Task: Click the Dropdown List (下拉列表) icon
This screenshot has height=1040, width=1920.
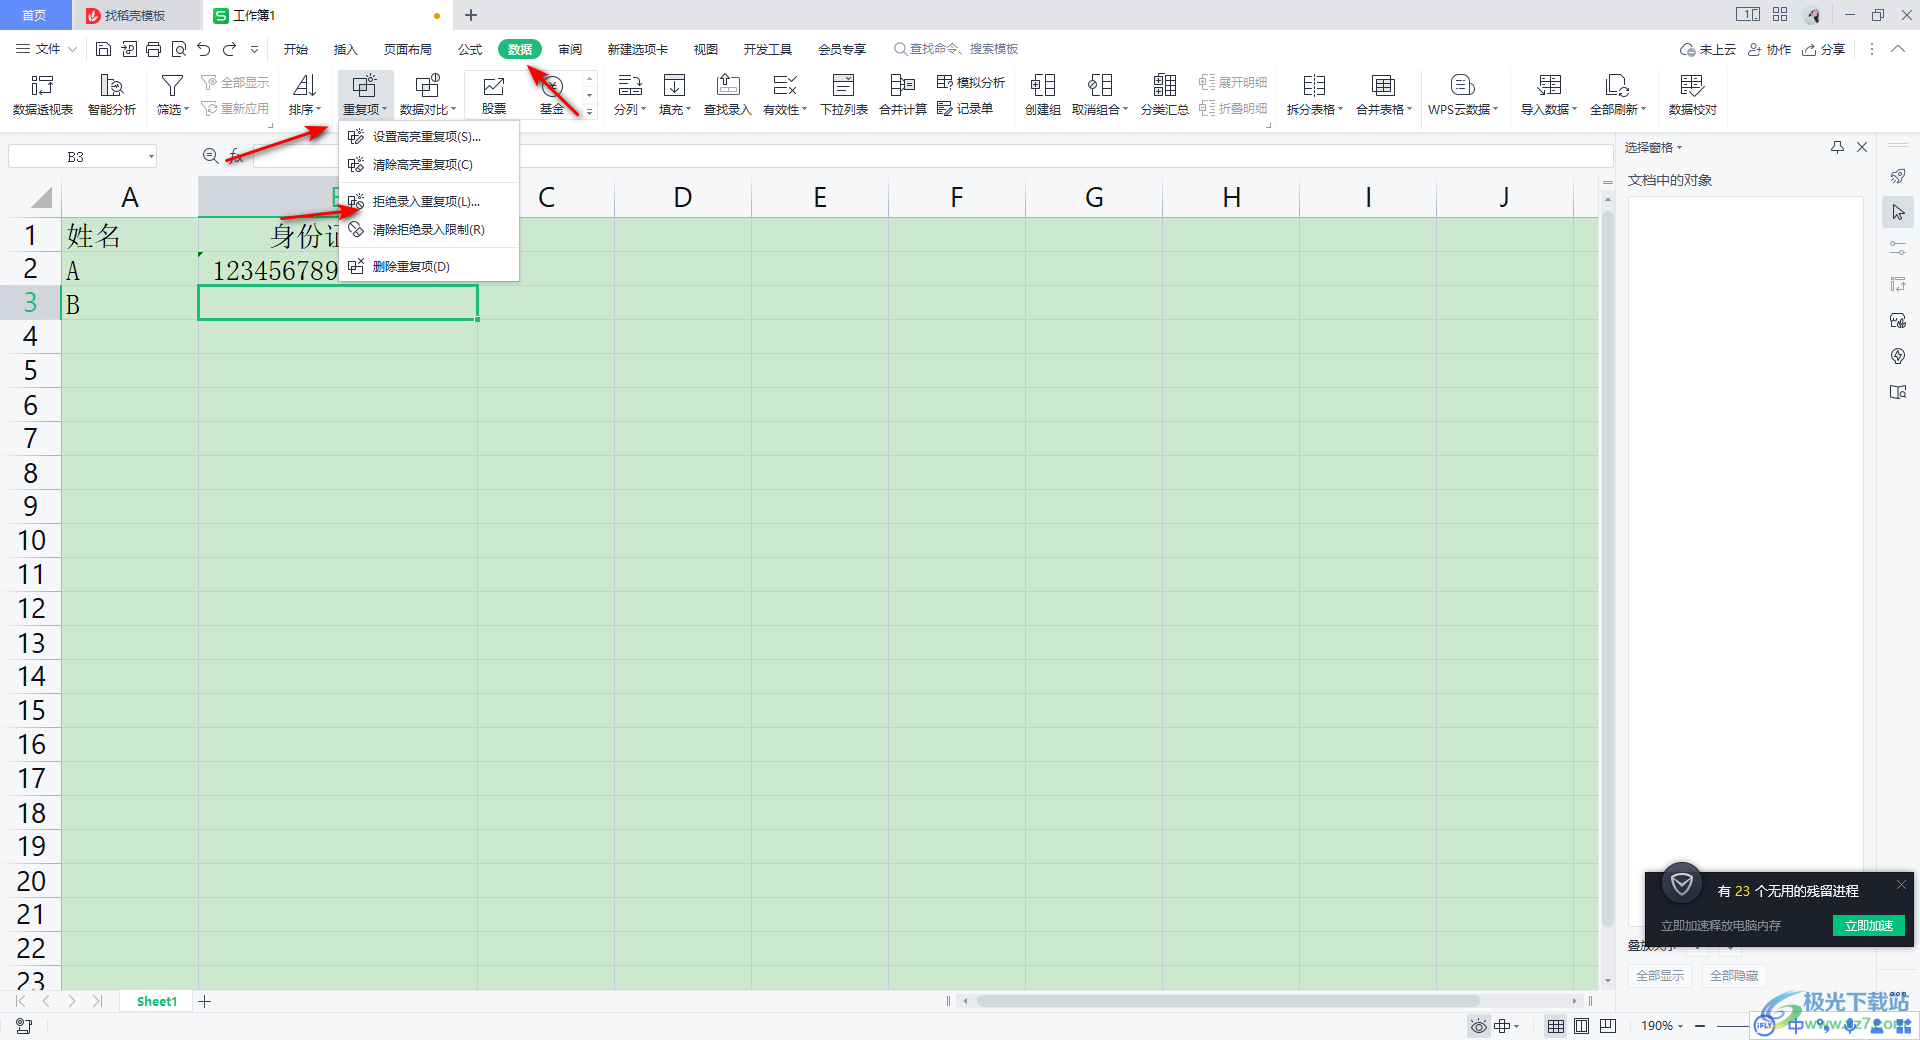Action: pyautogui.click(x=844, y=86)
